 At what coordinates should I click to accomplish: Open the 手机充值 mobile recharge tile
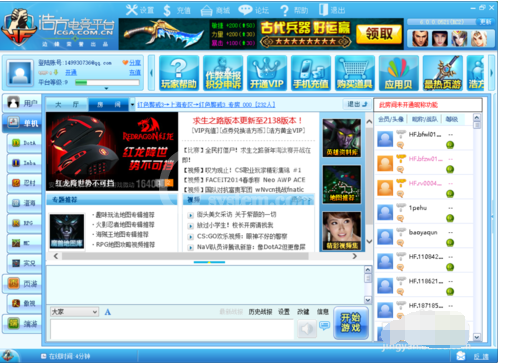coord(311,73)
